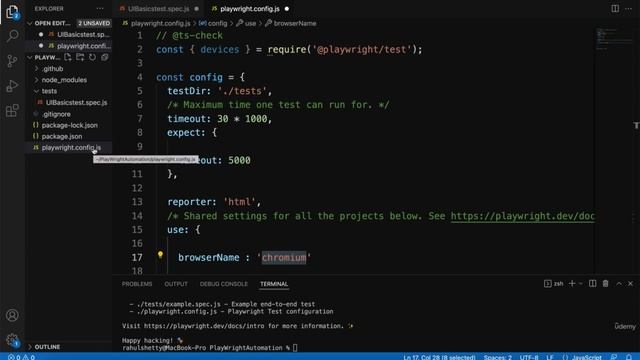Open the Accounts menu icon

pyautogui.click(x=12, y=315)
